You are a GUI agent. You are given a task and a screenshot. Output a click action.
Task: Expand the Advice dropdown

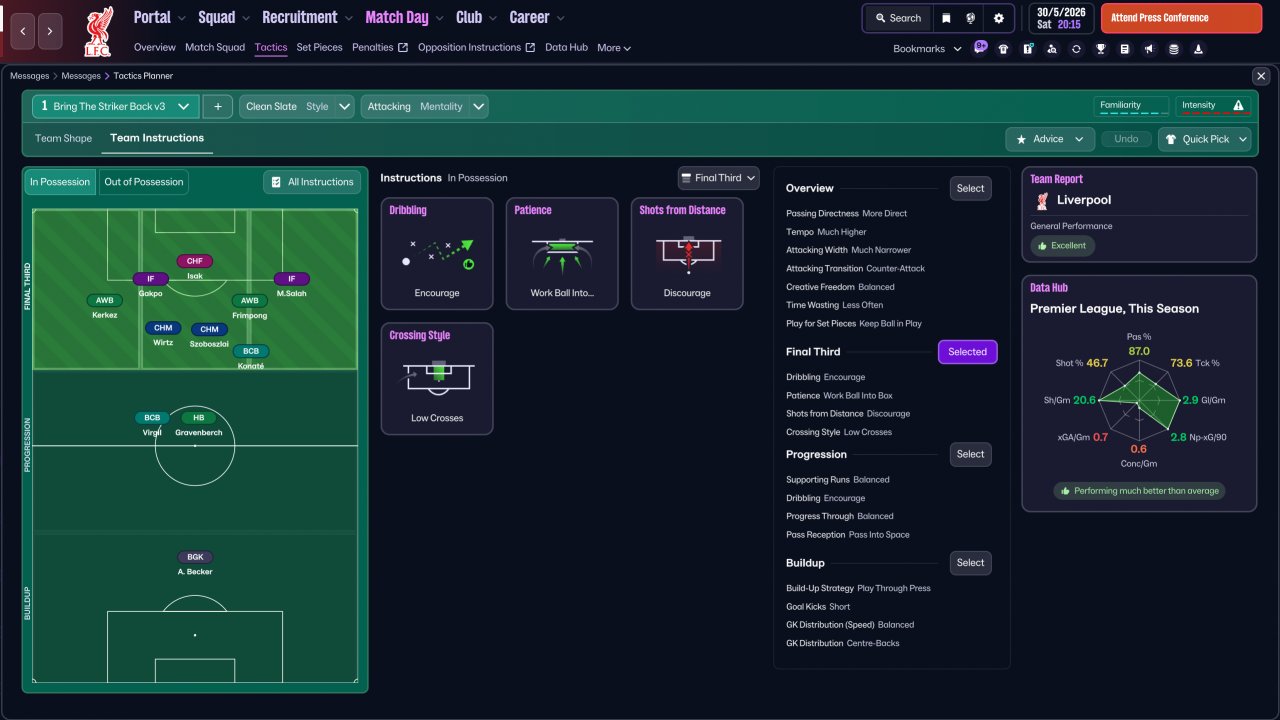tap(1050, 139)
